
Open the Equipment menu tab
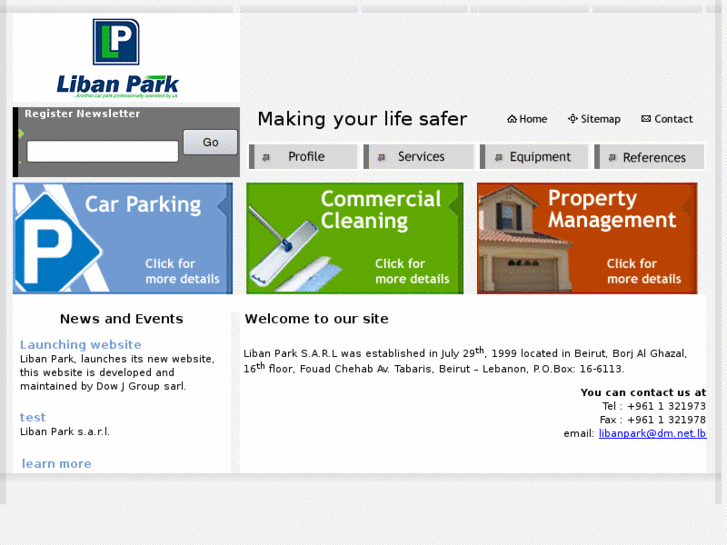coord(534,157)
